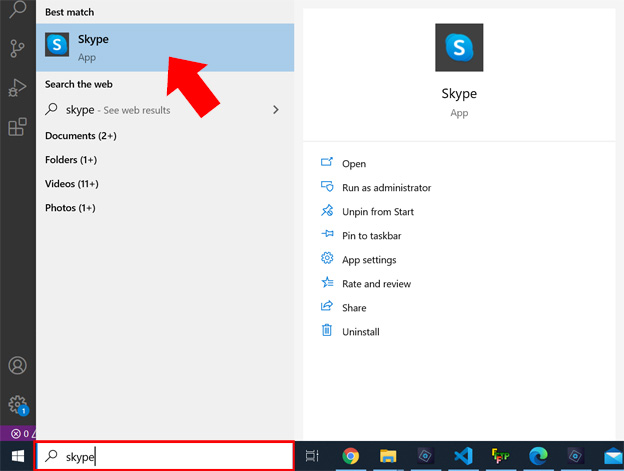This screenshot has width=624, height=471.
Task: Open Run and Debug in sidebar
Action: [x=17, y=87]
